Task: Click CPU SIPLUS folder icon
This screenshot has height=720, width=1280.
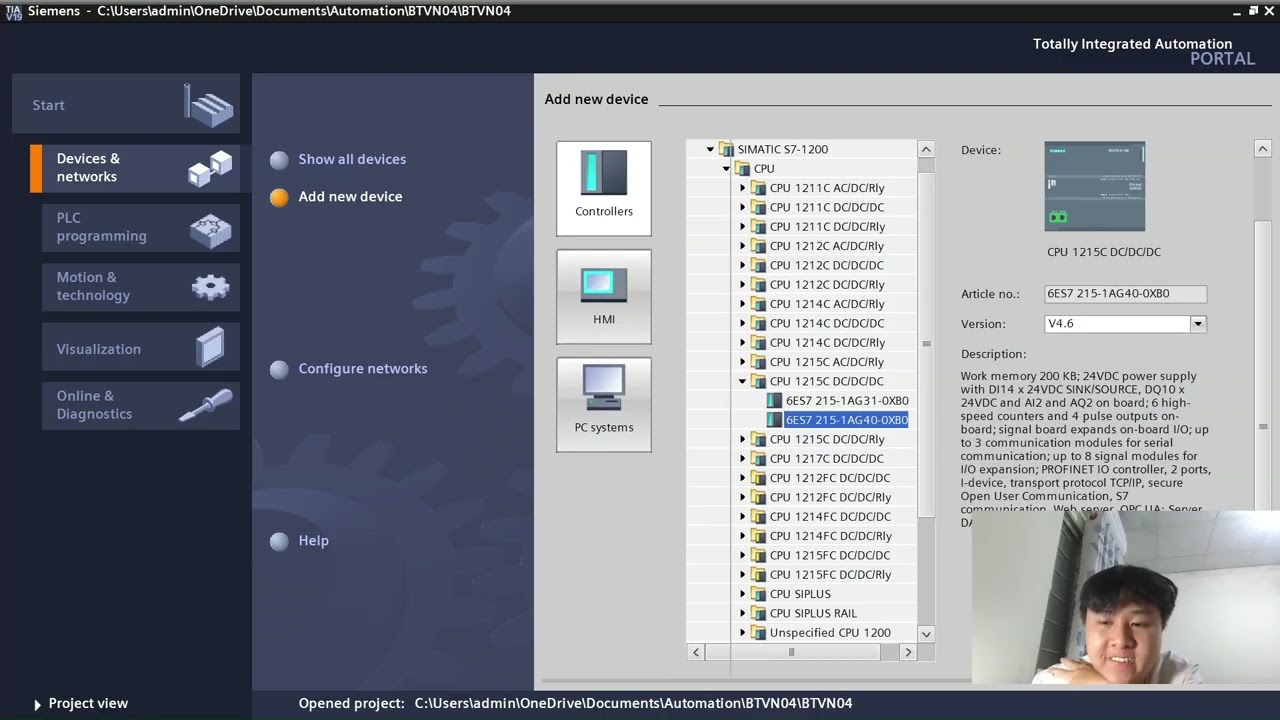Action: pyautogui.click(x=758, y=594)
